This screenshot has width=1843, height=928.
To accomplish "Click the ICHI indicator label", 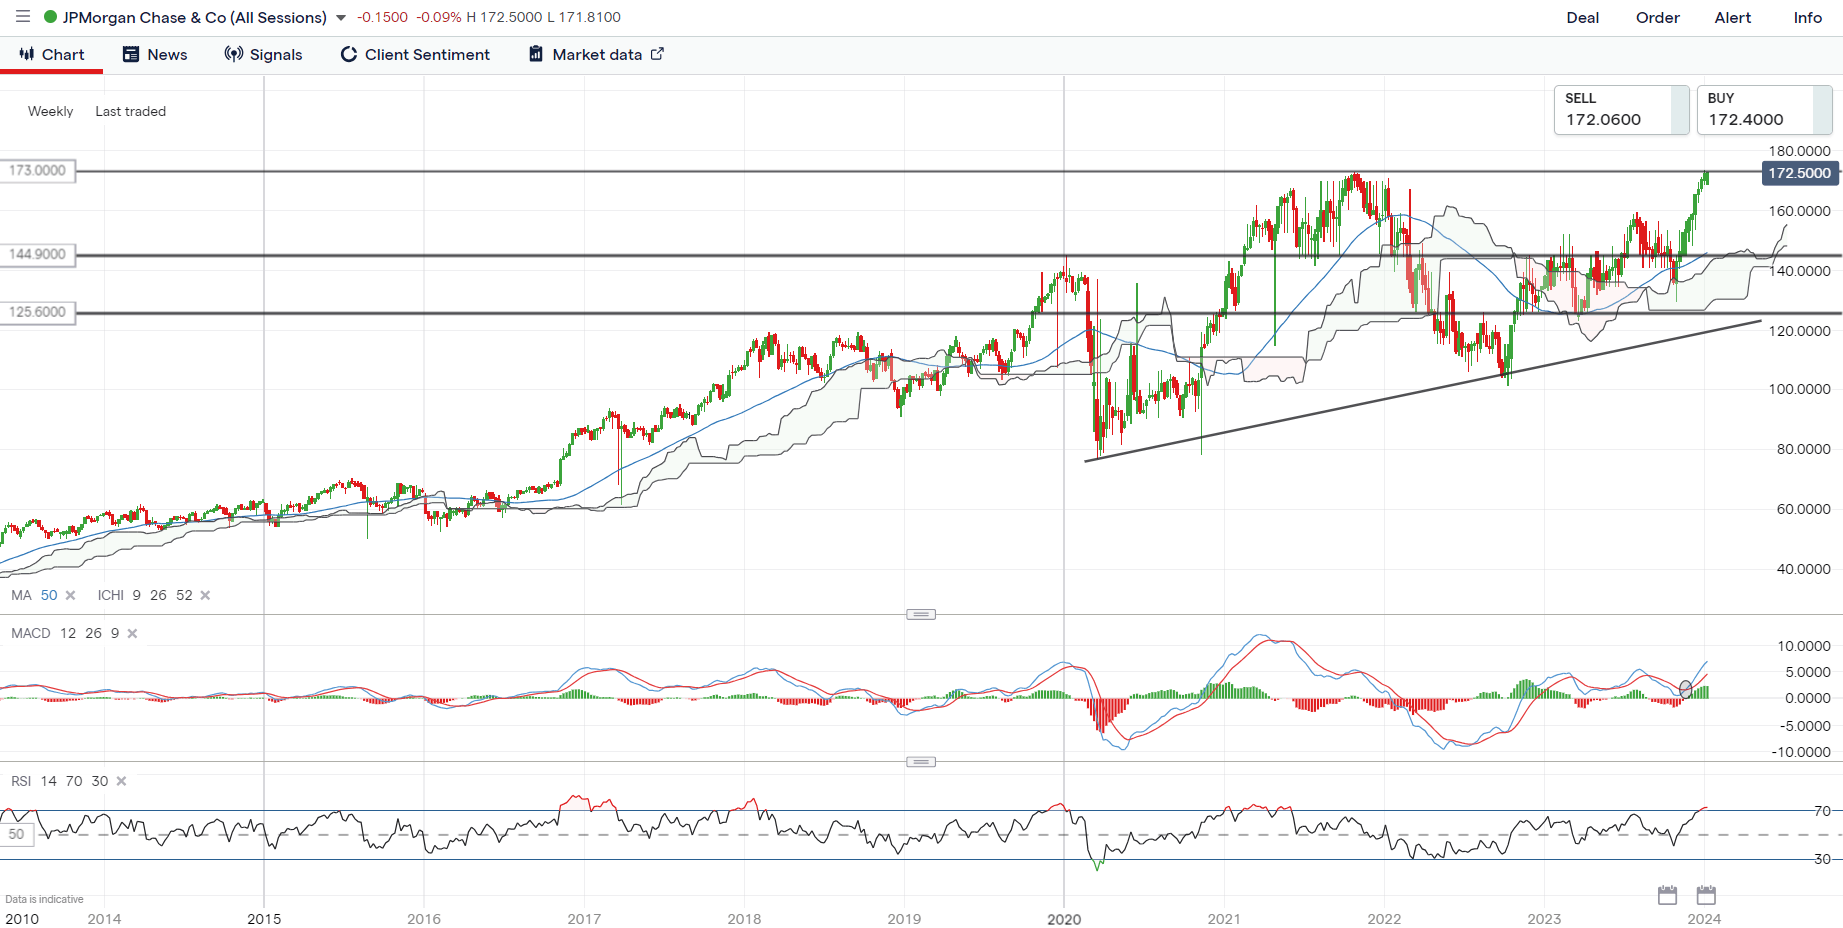I will point(111,595).
